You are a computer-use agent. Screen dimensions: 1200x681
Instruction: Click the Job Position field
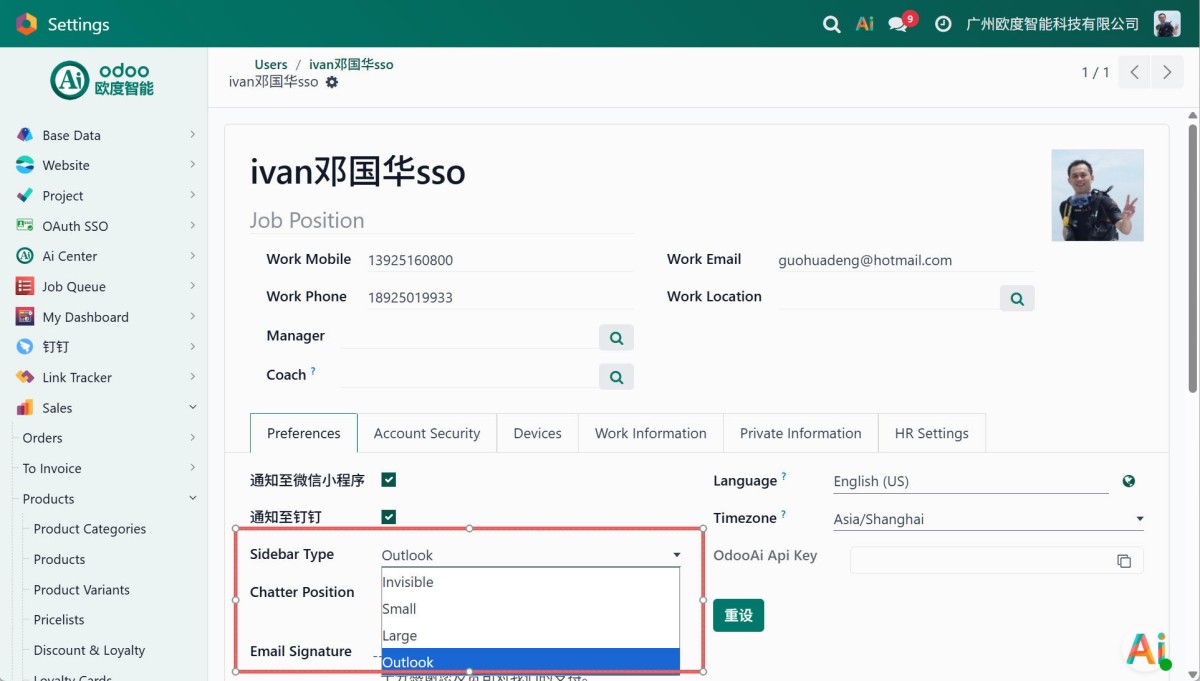pyautogui.click(x=442, y=220)
